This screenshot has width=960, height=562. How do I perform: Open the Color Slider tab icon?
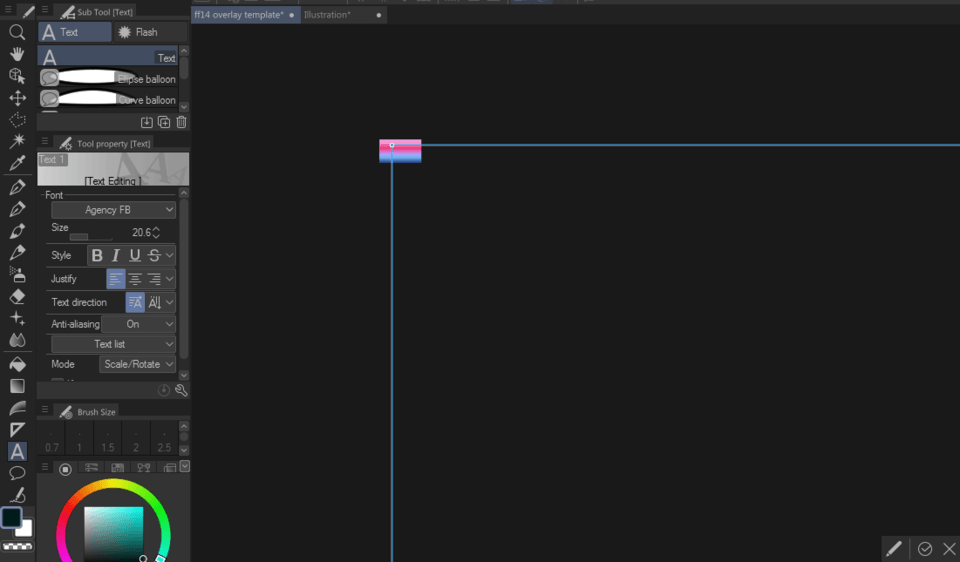click(x=91, y=468)
